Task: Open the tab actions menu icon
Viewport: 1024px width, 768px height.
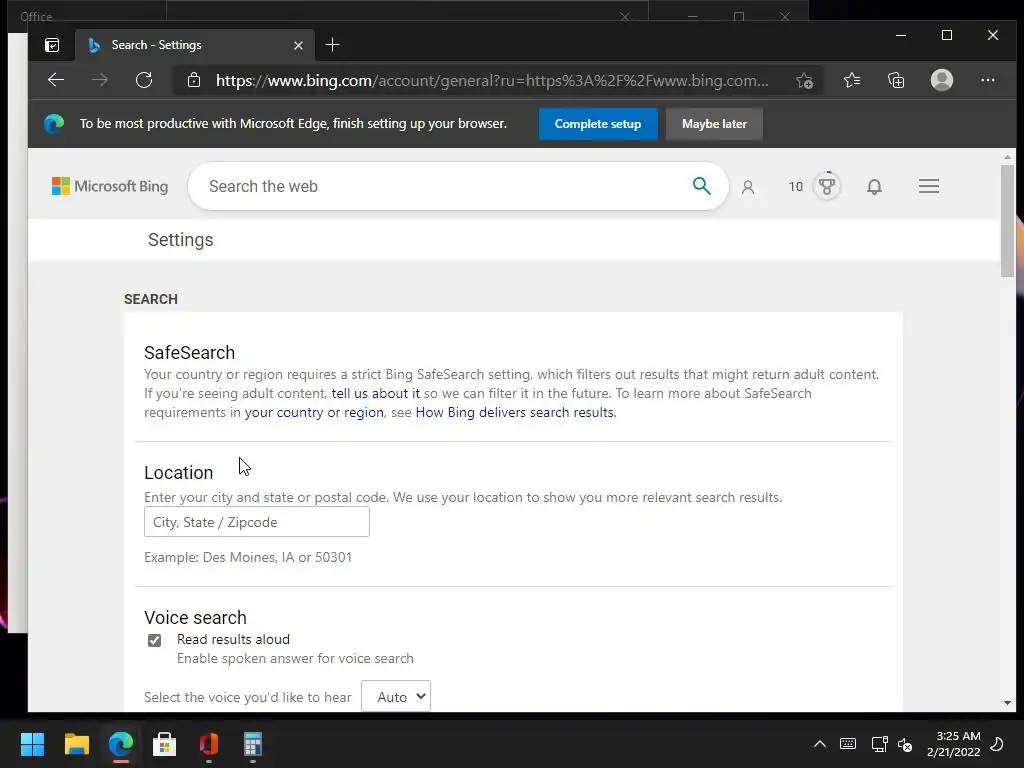Action: 52,45
